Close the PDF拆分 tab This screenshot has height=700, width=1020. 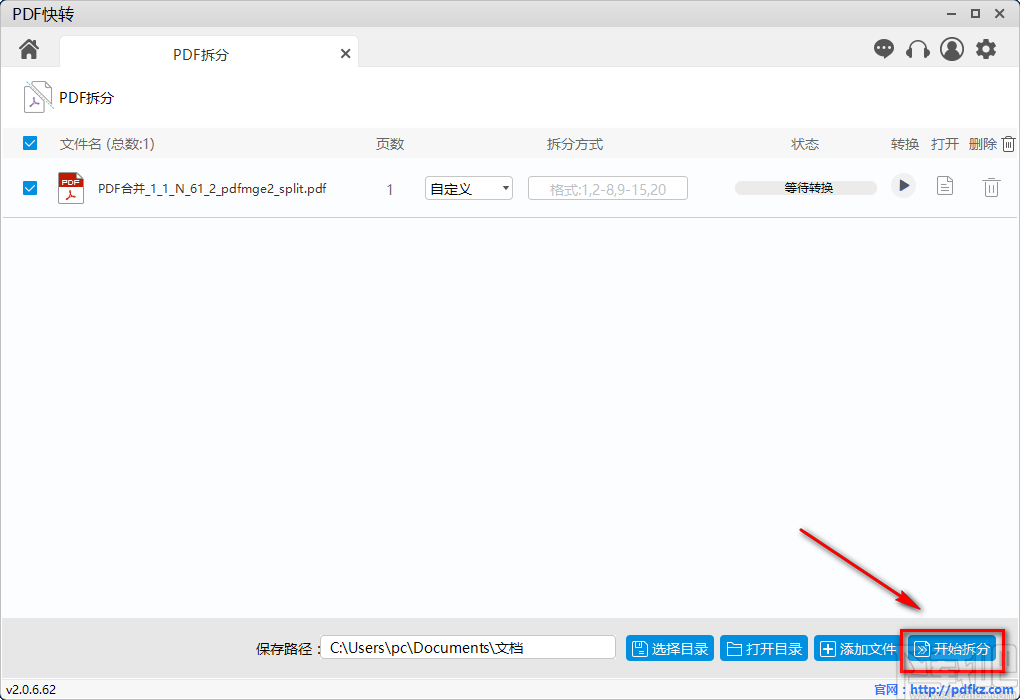[345, 53]
